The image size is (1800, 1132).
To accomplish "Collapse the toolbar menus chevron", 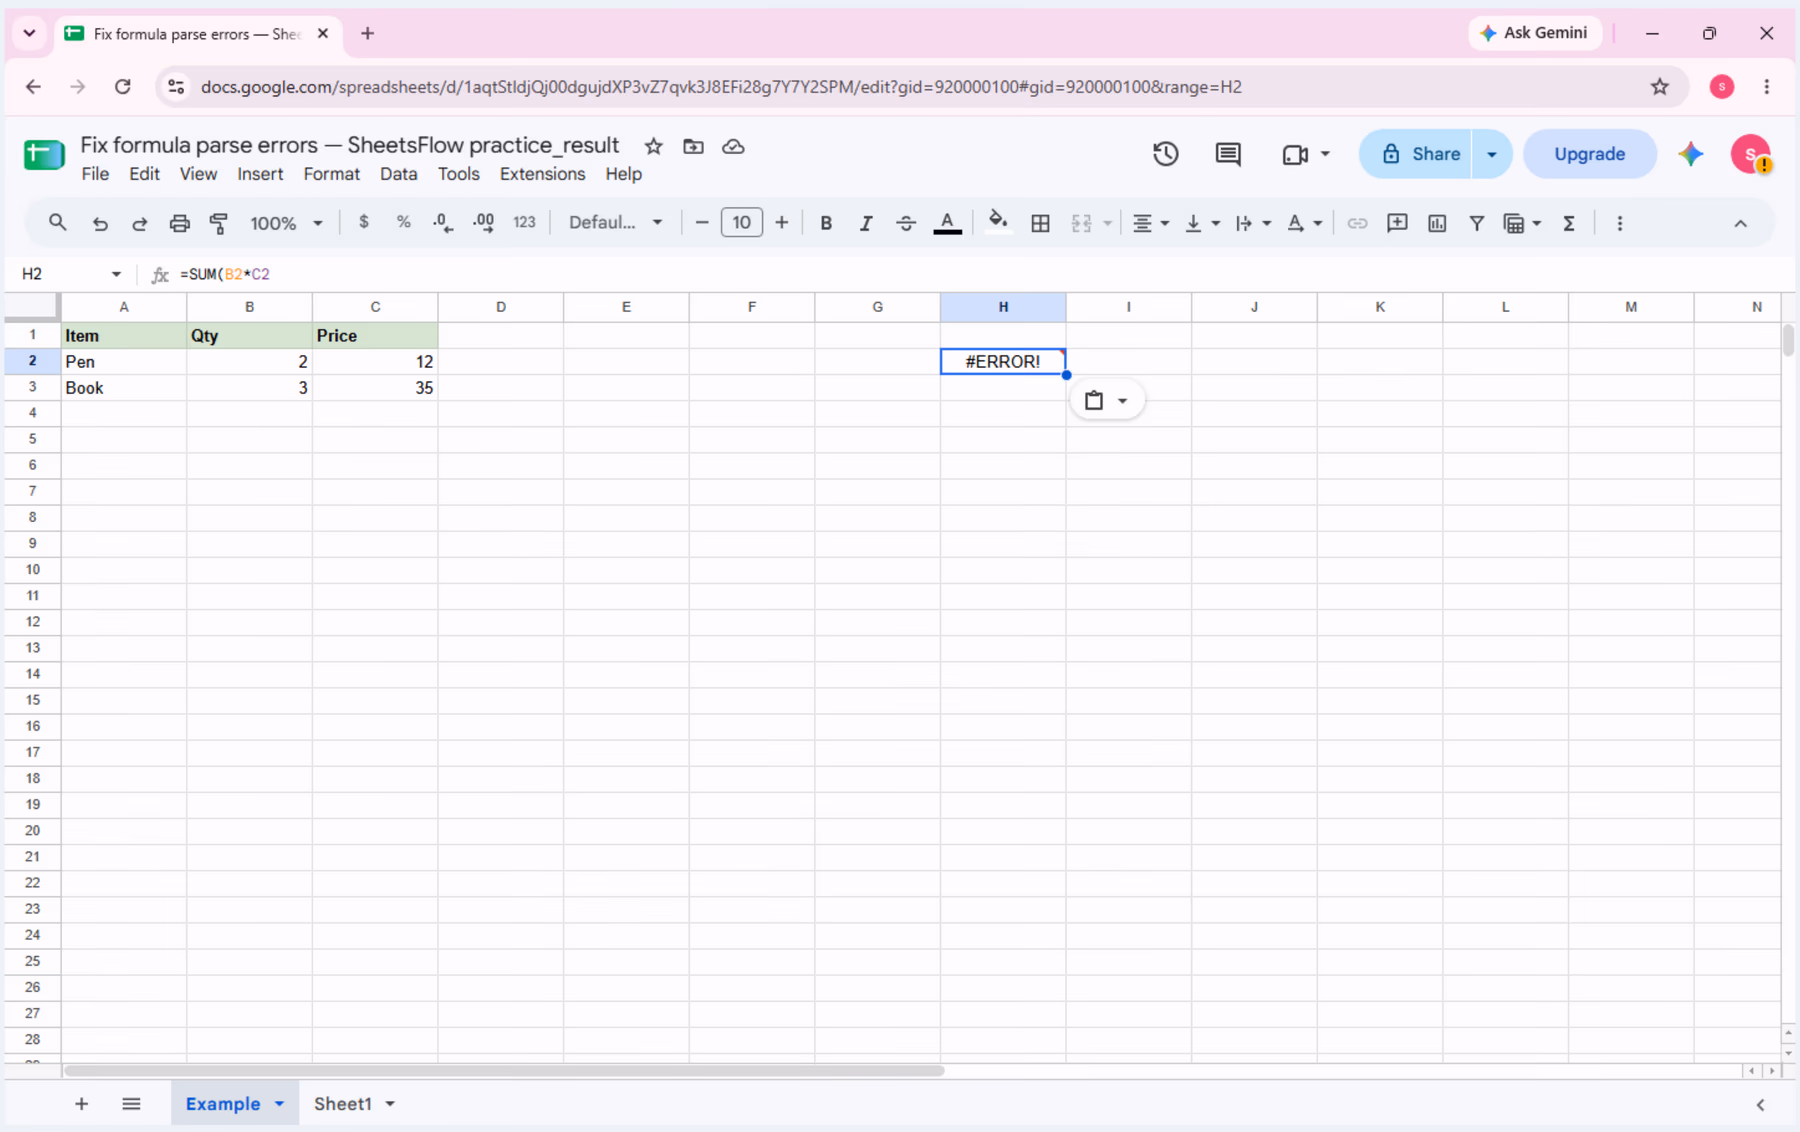I will click(x=1740, y=224).
